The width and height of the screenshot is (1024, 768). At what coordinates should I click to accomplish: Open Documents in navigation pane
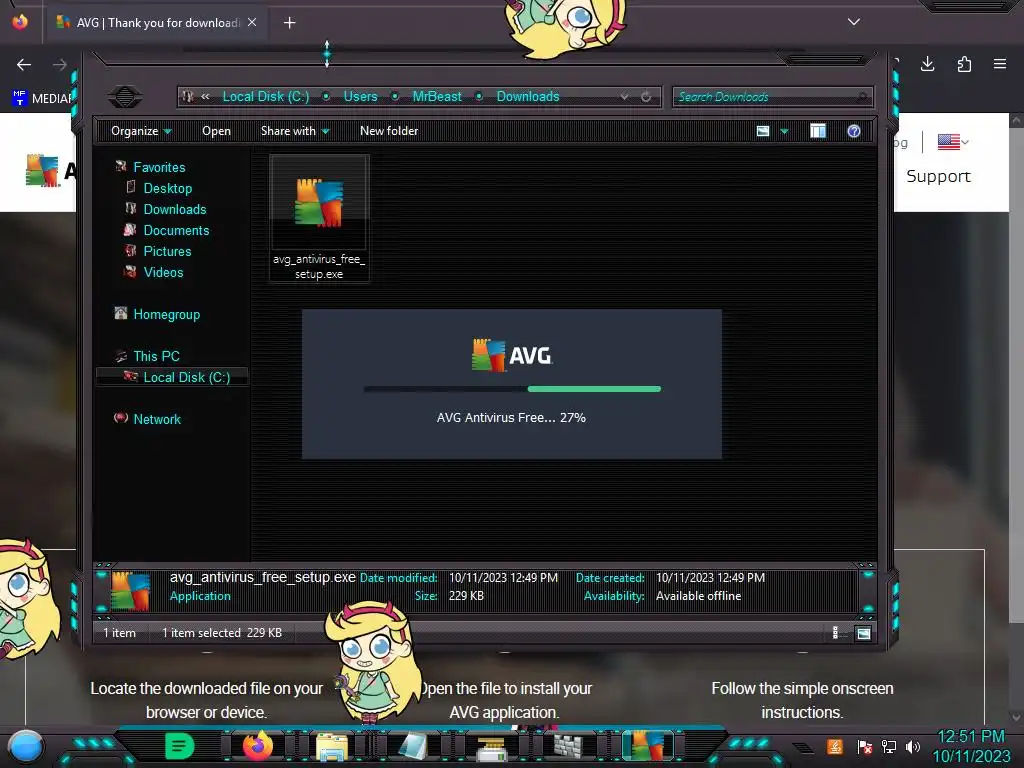176,230
